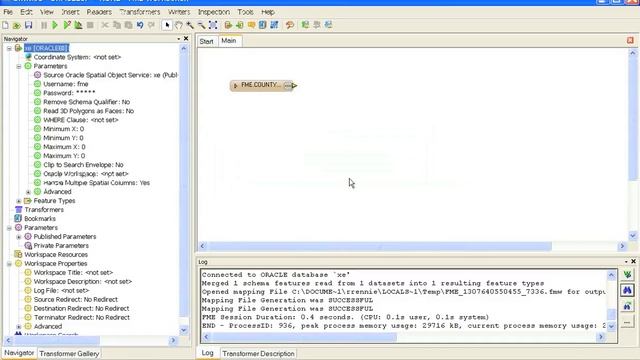Click the add reader icon

coord(228,25)
